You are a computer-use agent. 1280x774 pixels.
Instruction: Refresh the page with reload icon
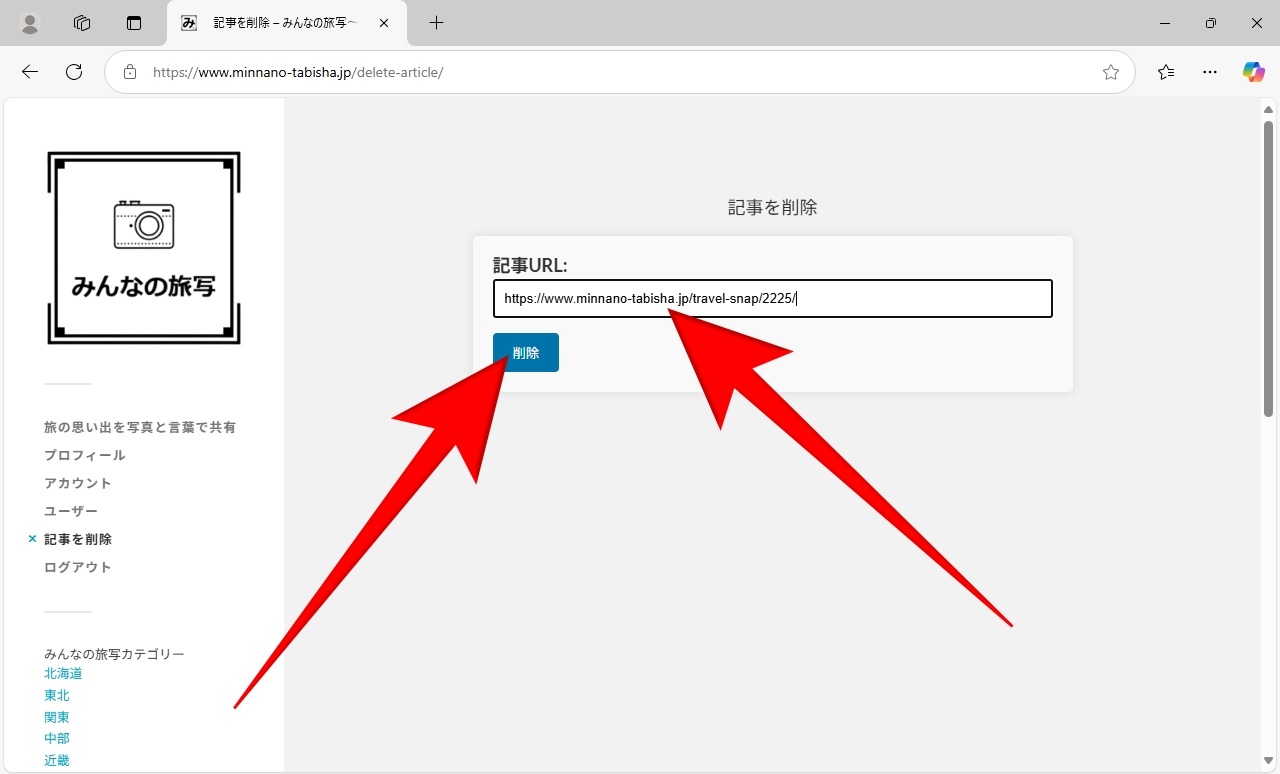tap(74, 72)
